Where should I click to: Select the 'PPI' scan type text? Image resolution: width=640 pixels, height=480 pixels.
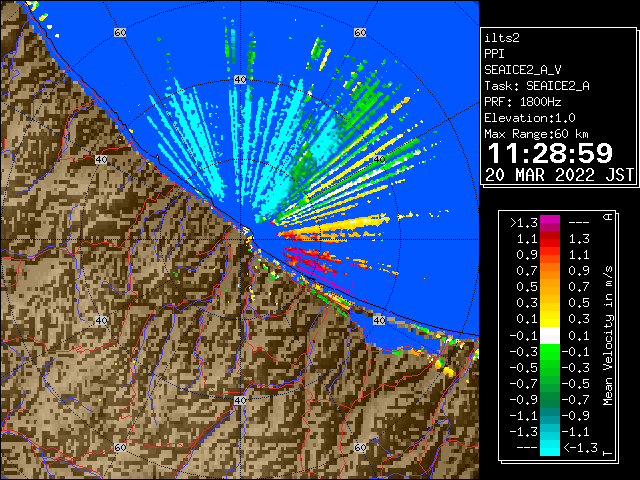pyautogui.click(x=494, y=54)
